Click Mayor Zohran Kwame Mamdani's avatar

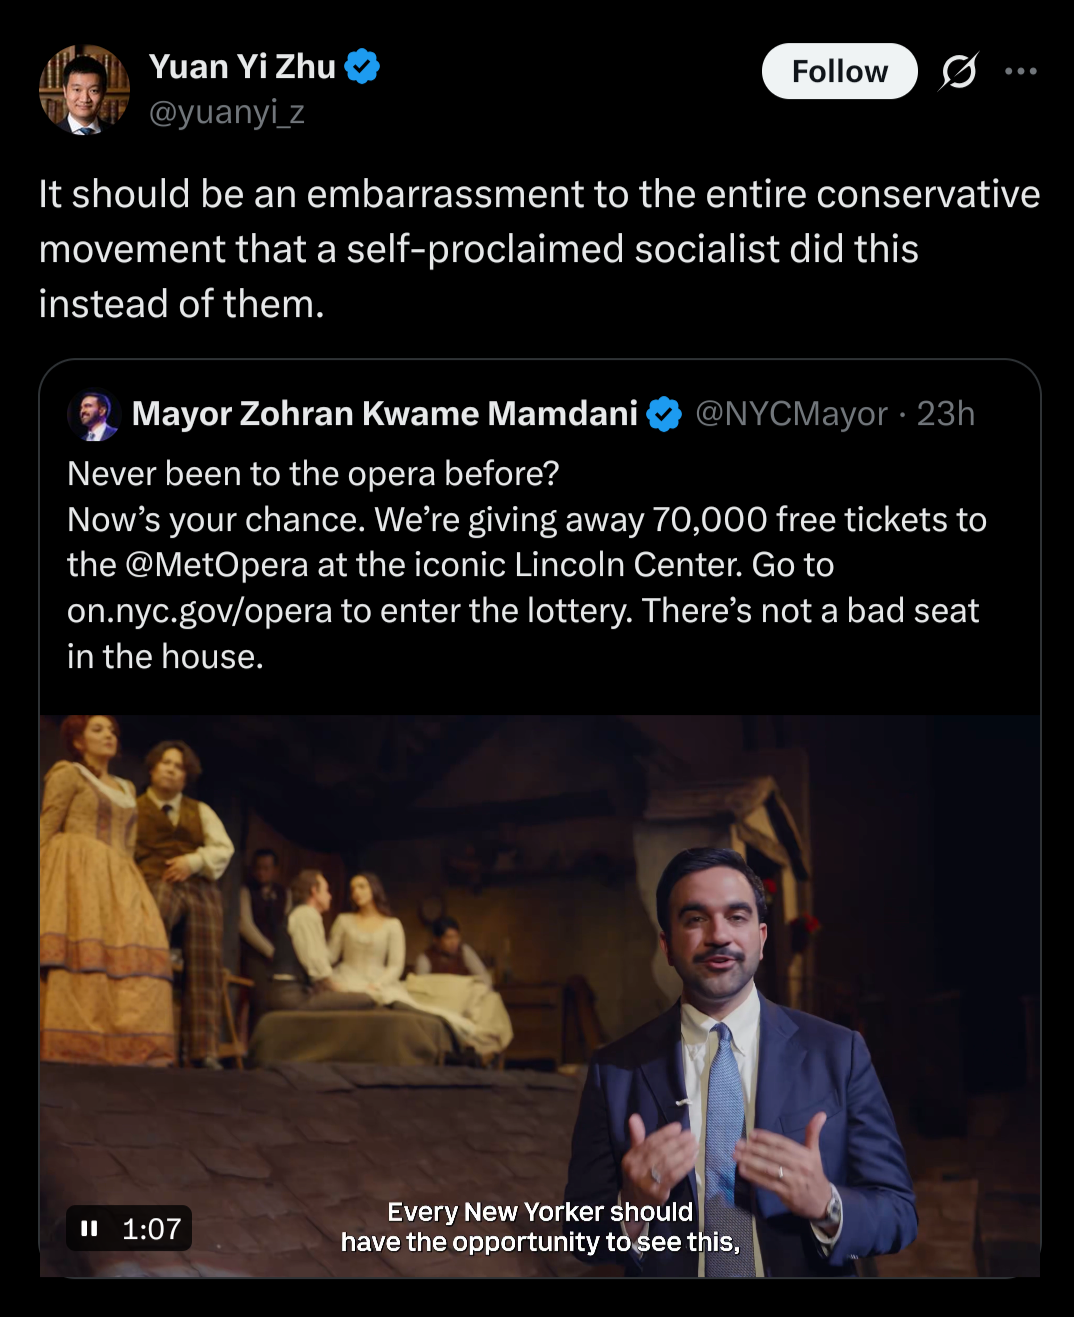[94, 414]
